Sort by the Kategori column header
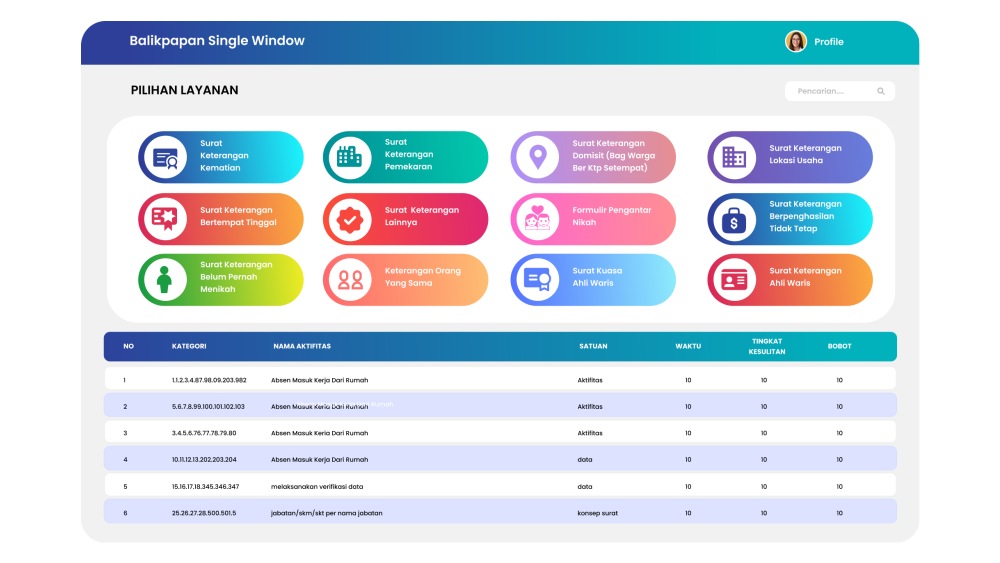This screenshot has width=1000, height=563. pyautogui.click(x=189, y=347)
